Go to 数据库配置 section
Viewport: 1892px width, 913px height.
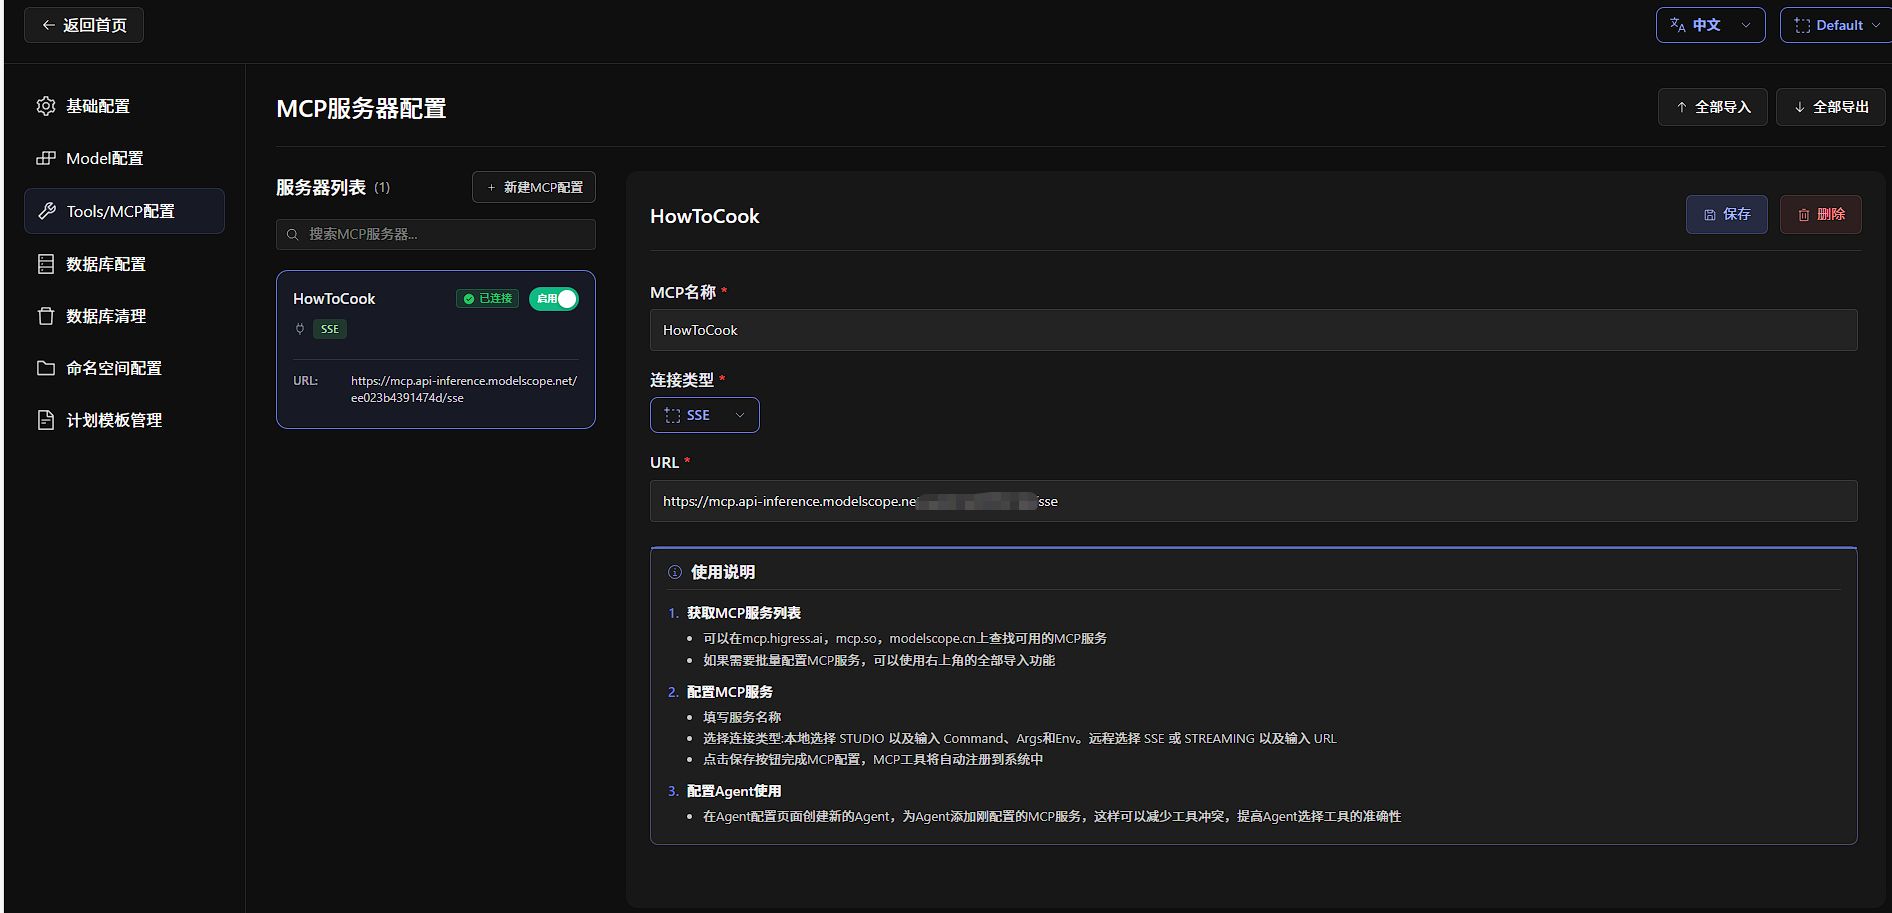(x=124, y=264)
